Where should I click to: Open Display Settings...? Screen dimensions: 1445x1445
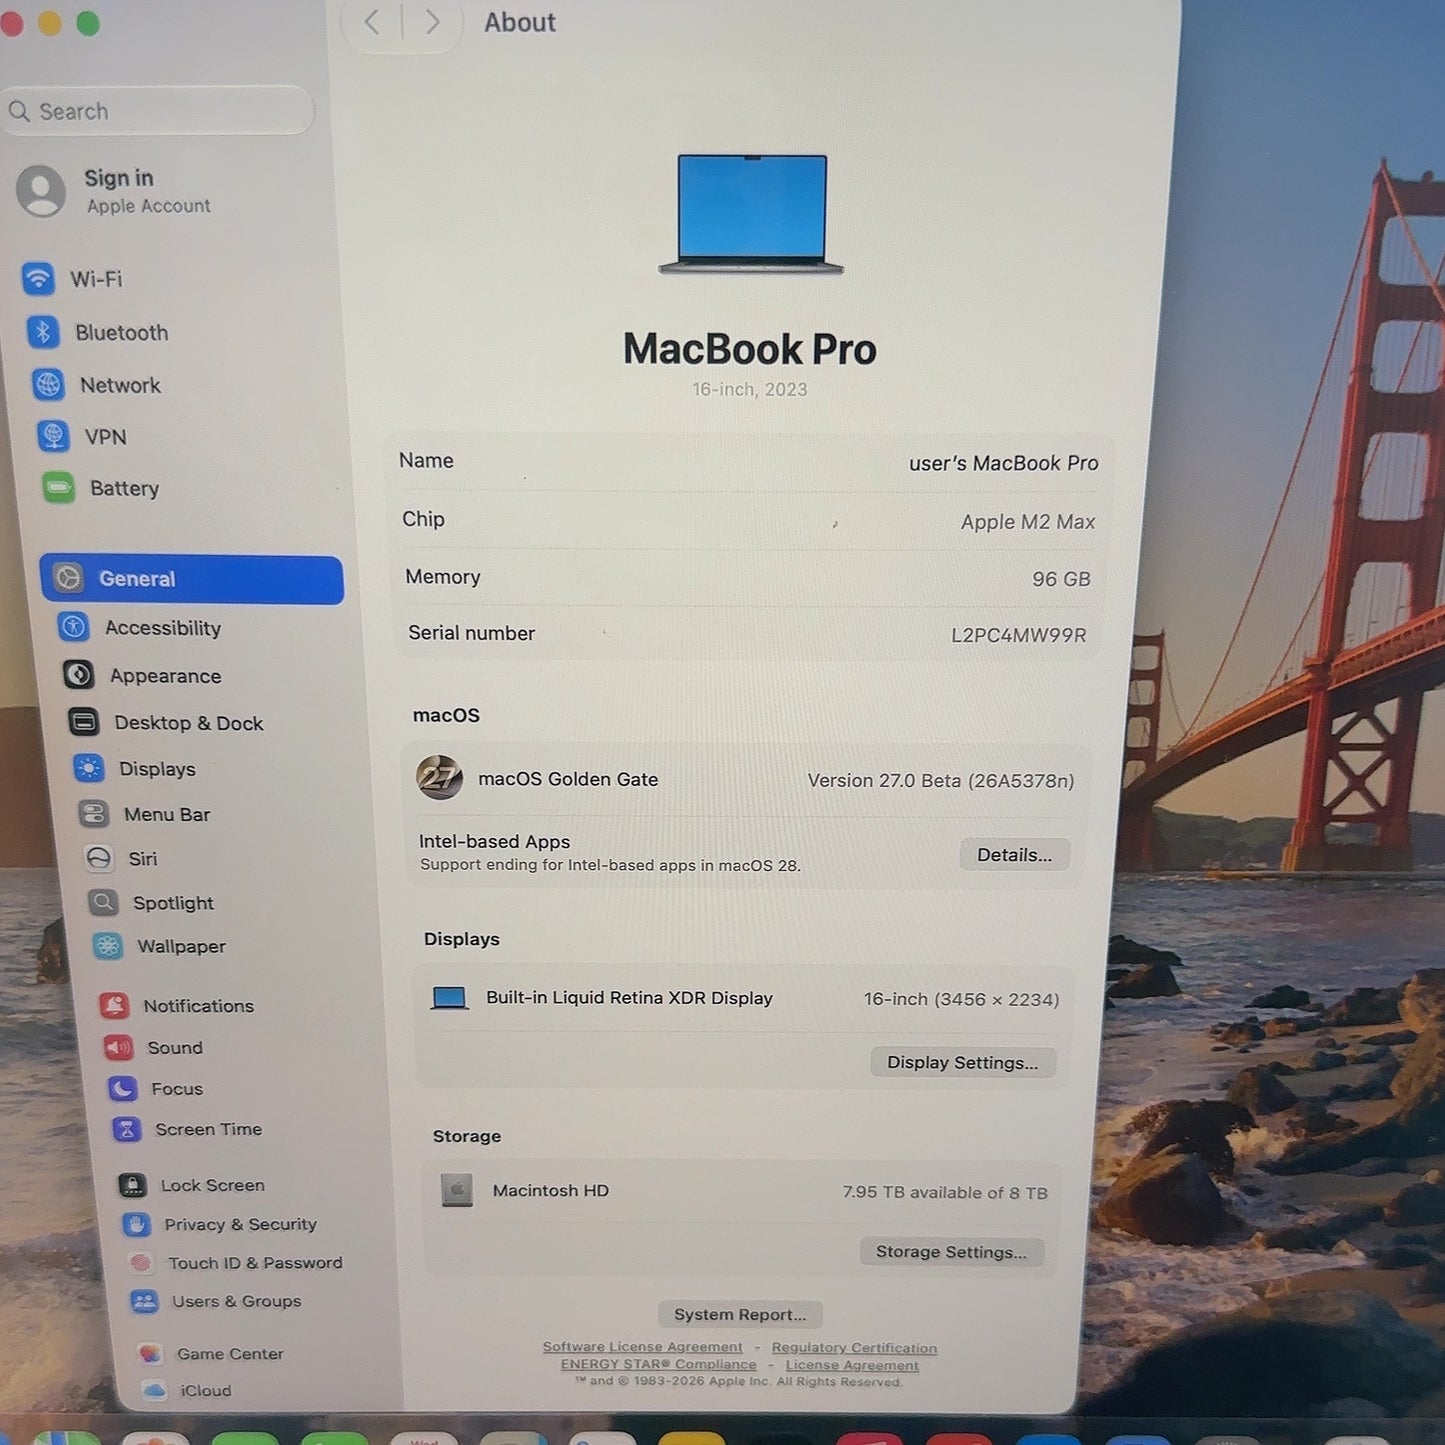point(962,1062)
